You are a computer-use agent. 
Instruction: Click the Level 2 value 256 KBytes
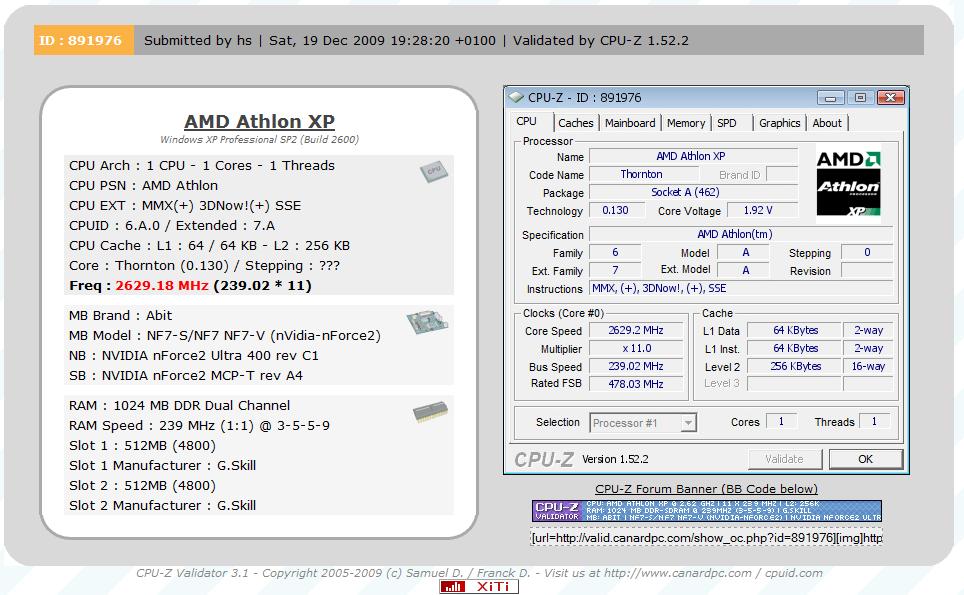coord(795,366)
